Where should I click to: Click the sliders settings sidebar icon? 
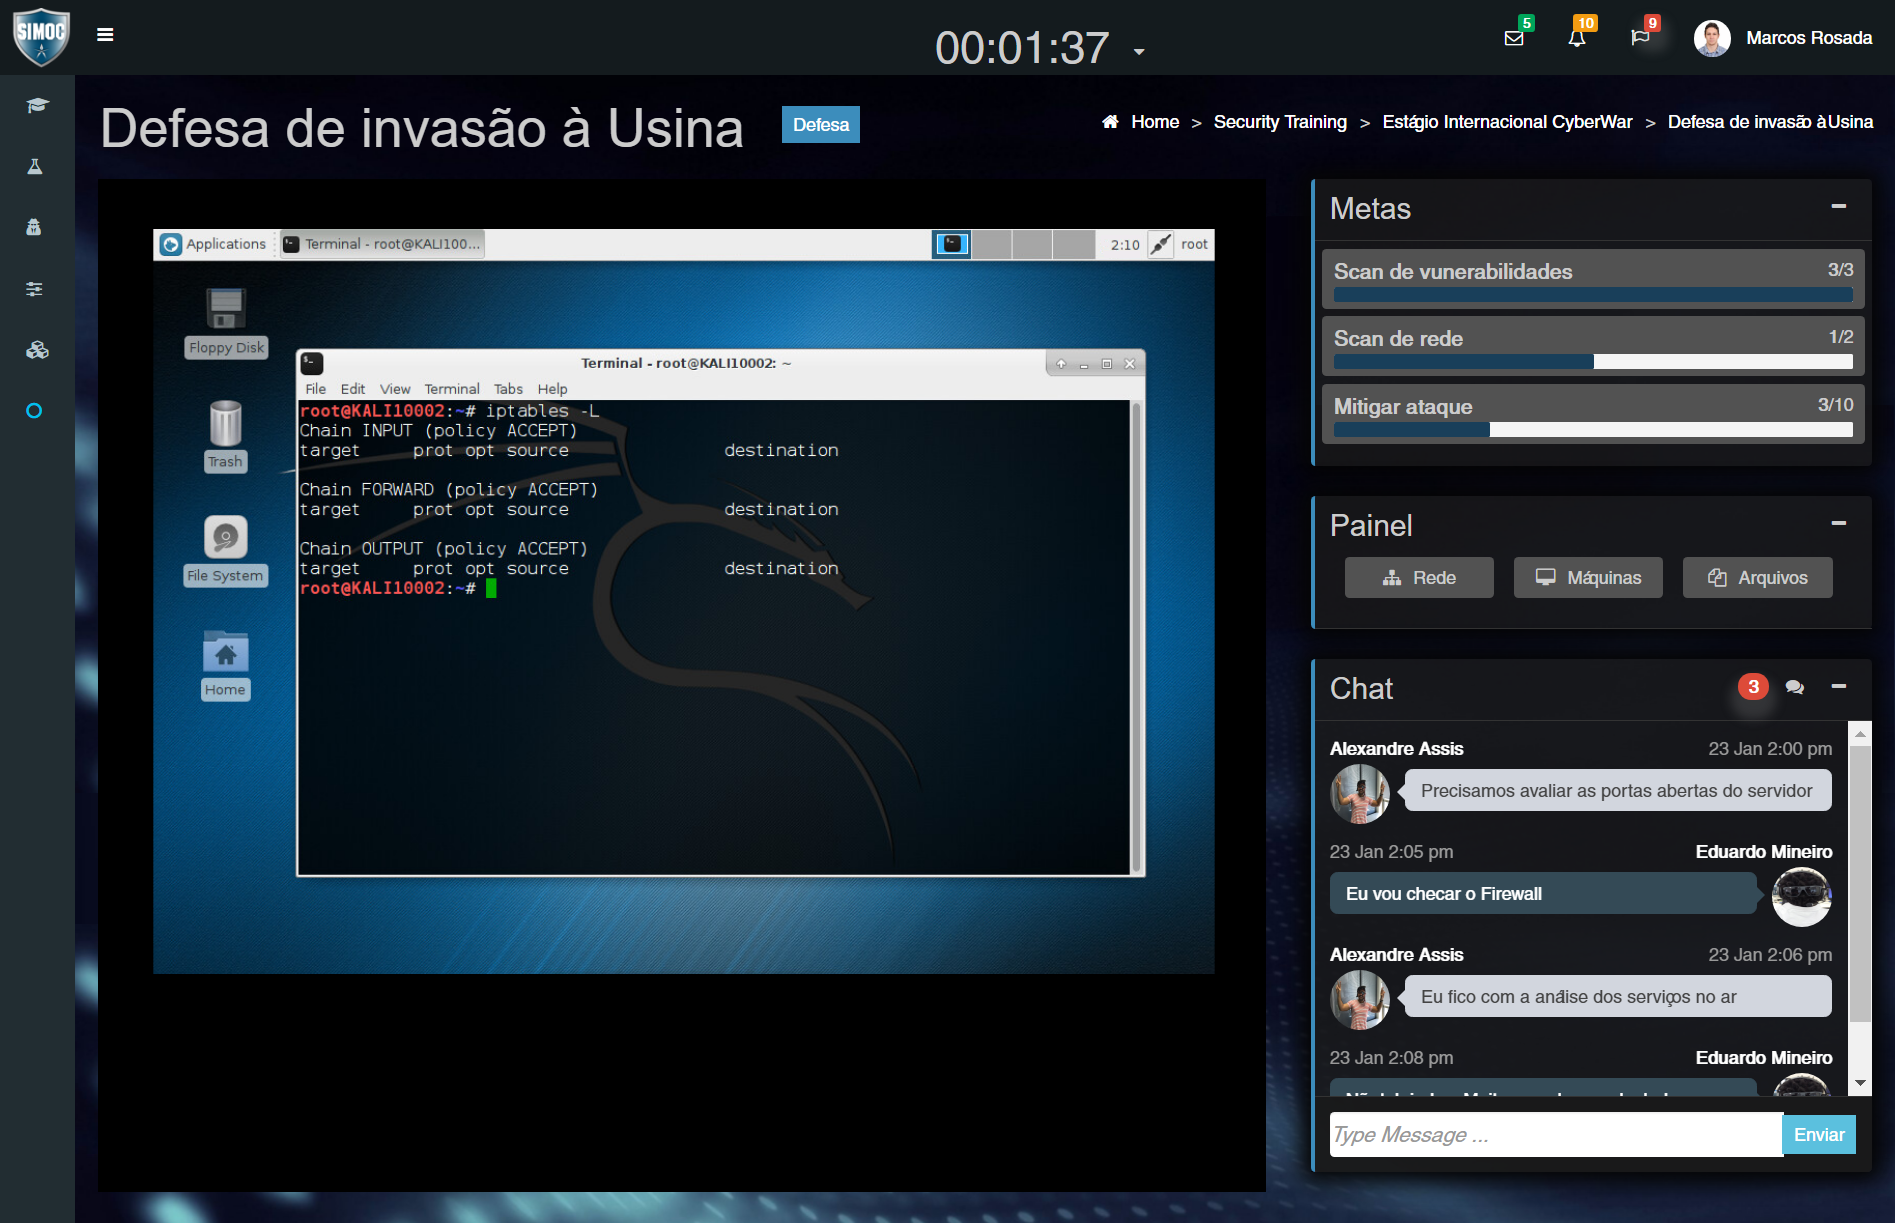point(35,289)
